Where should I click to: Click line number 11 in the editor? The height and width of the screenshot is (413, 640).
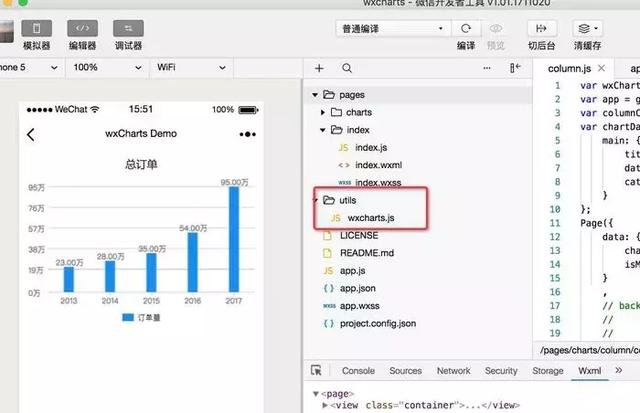[x=555, y=223]
